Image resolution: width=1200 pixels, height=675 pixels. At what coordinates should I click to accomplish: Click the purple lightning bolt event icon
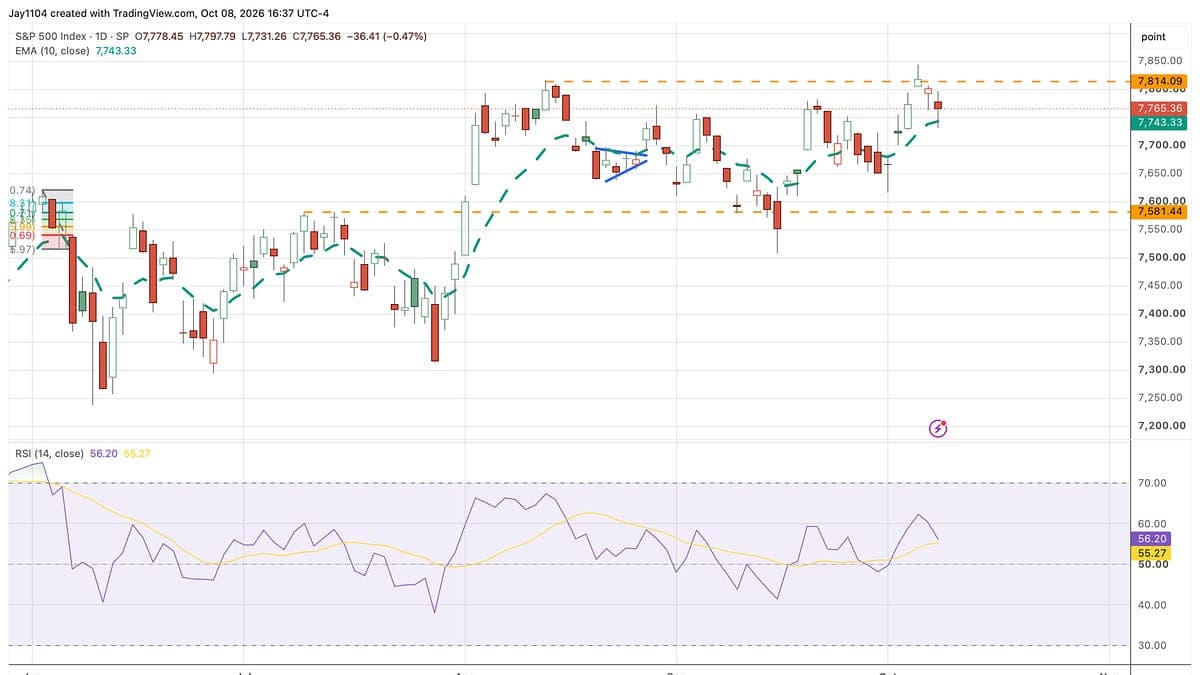point(938,428)
